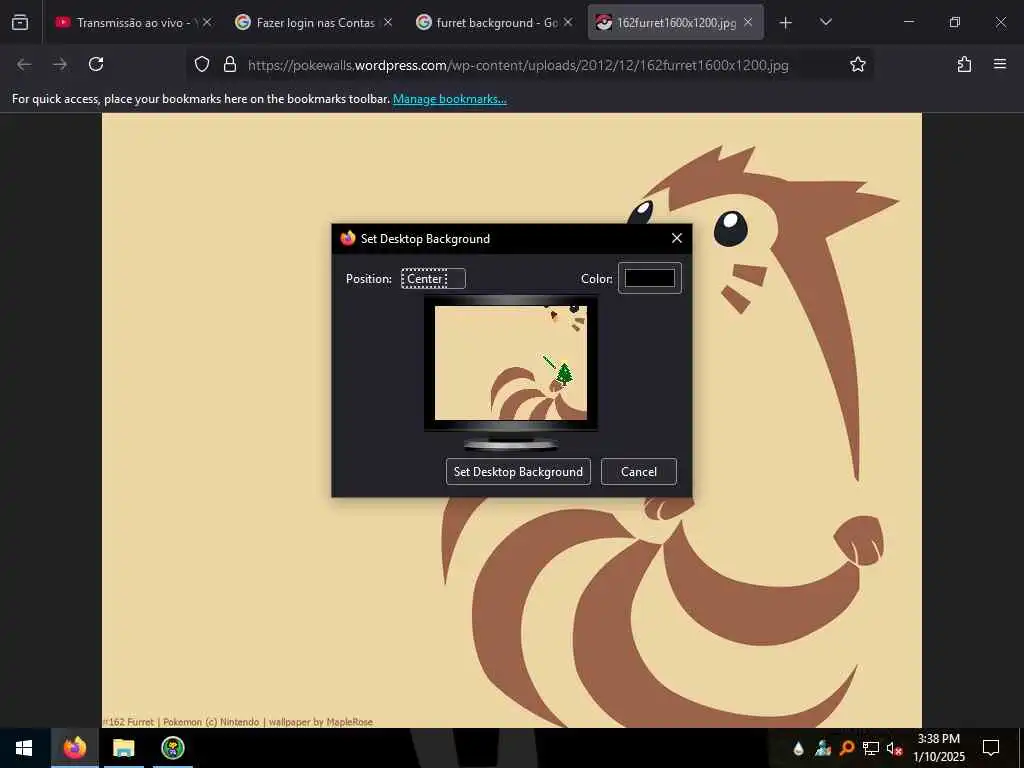View site security padlock info

229,64
